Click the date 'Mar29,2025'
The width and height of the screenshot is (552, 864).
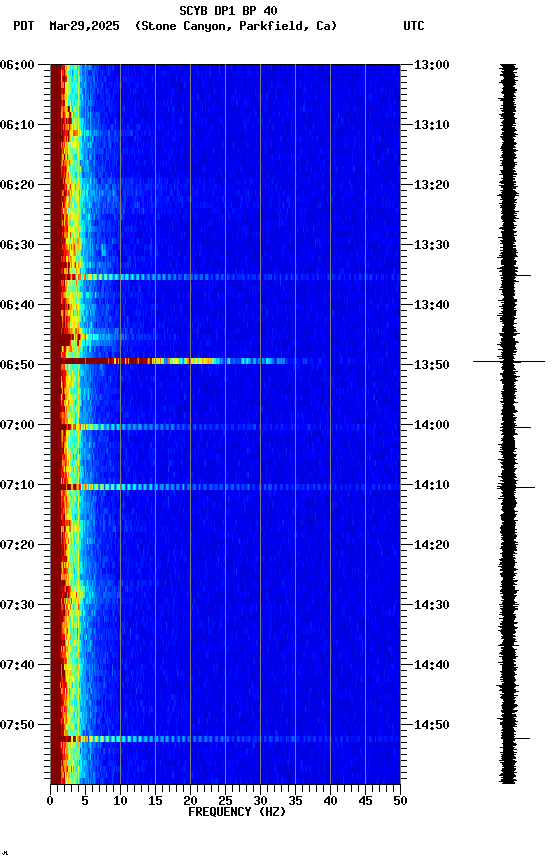[84, 26]
